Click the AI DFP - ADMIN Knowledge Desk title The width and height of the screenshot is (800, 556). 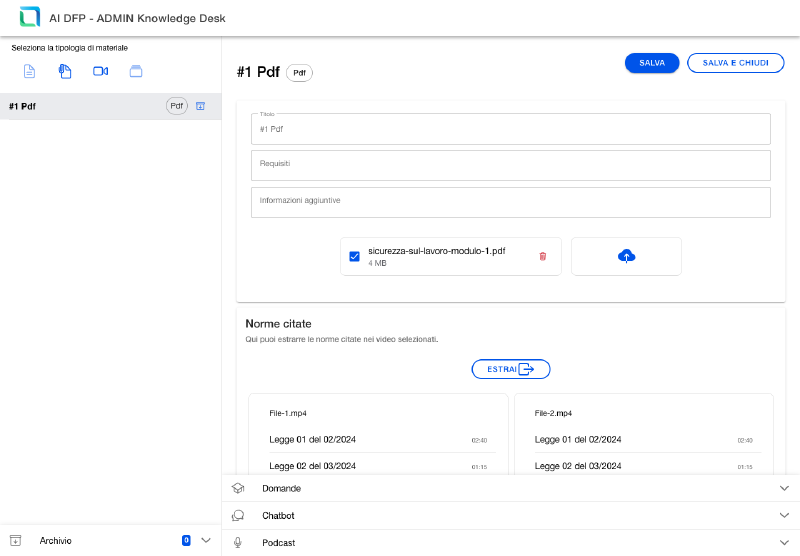(137, 18)
